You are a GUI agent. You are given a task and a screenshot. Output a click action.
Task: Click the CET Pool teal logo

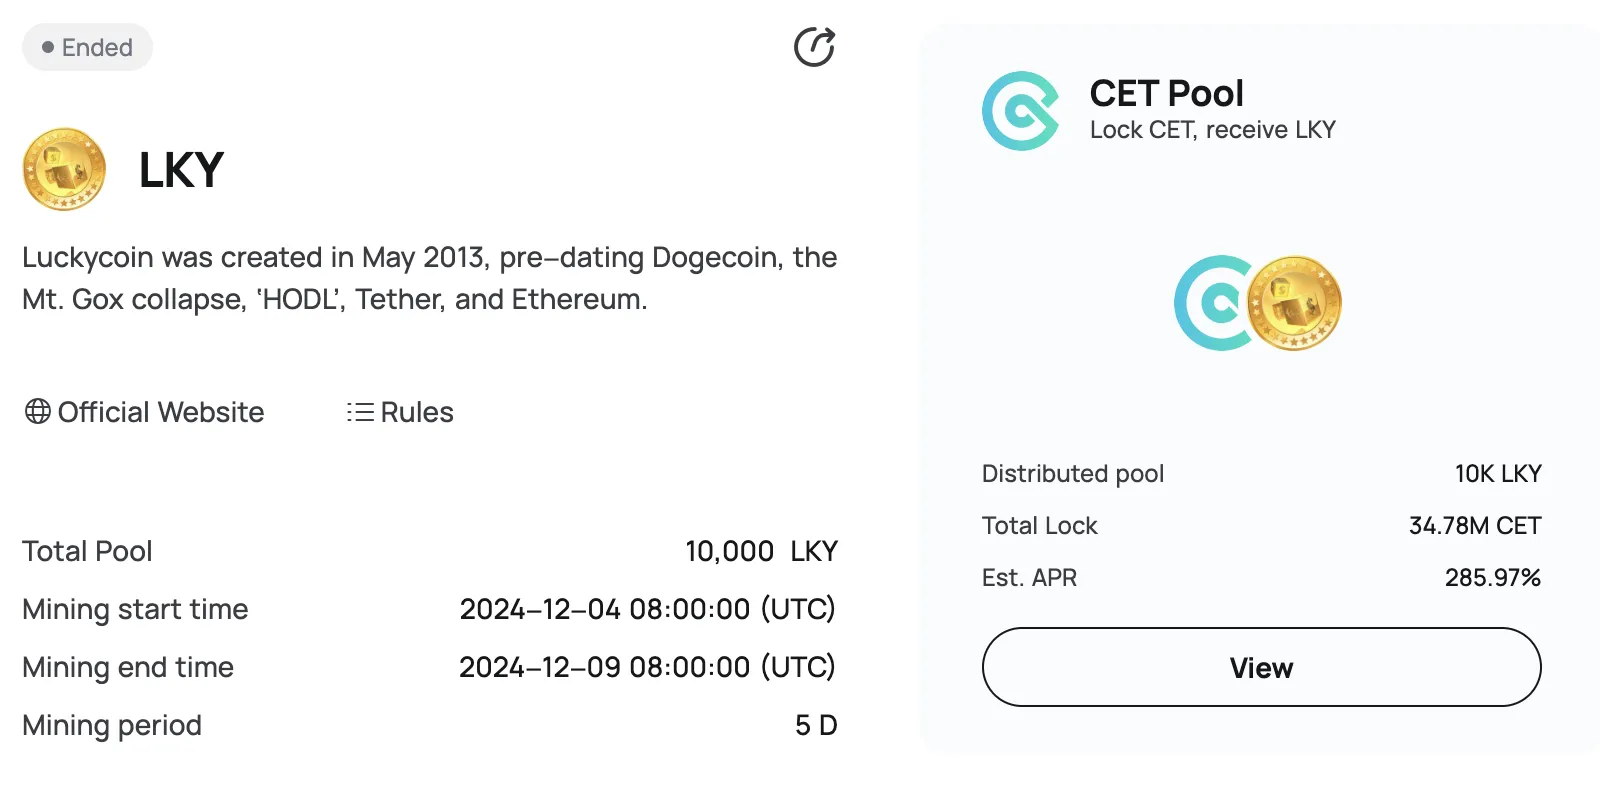[x=1021, y=111]
